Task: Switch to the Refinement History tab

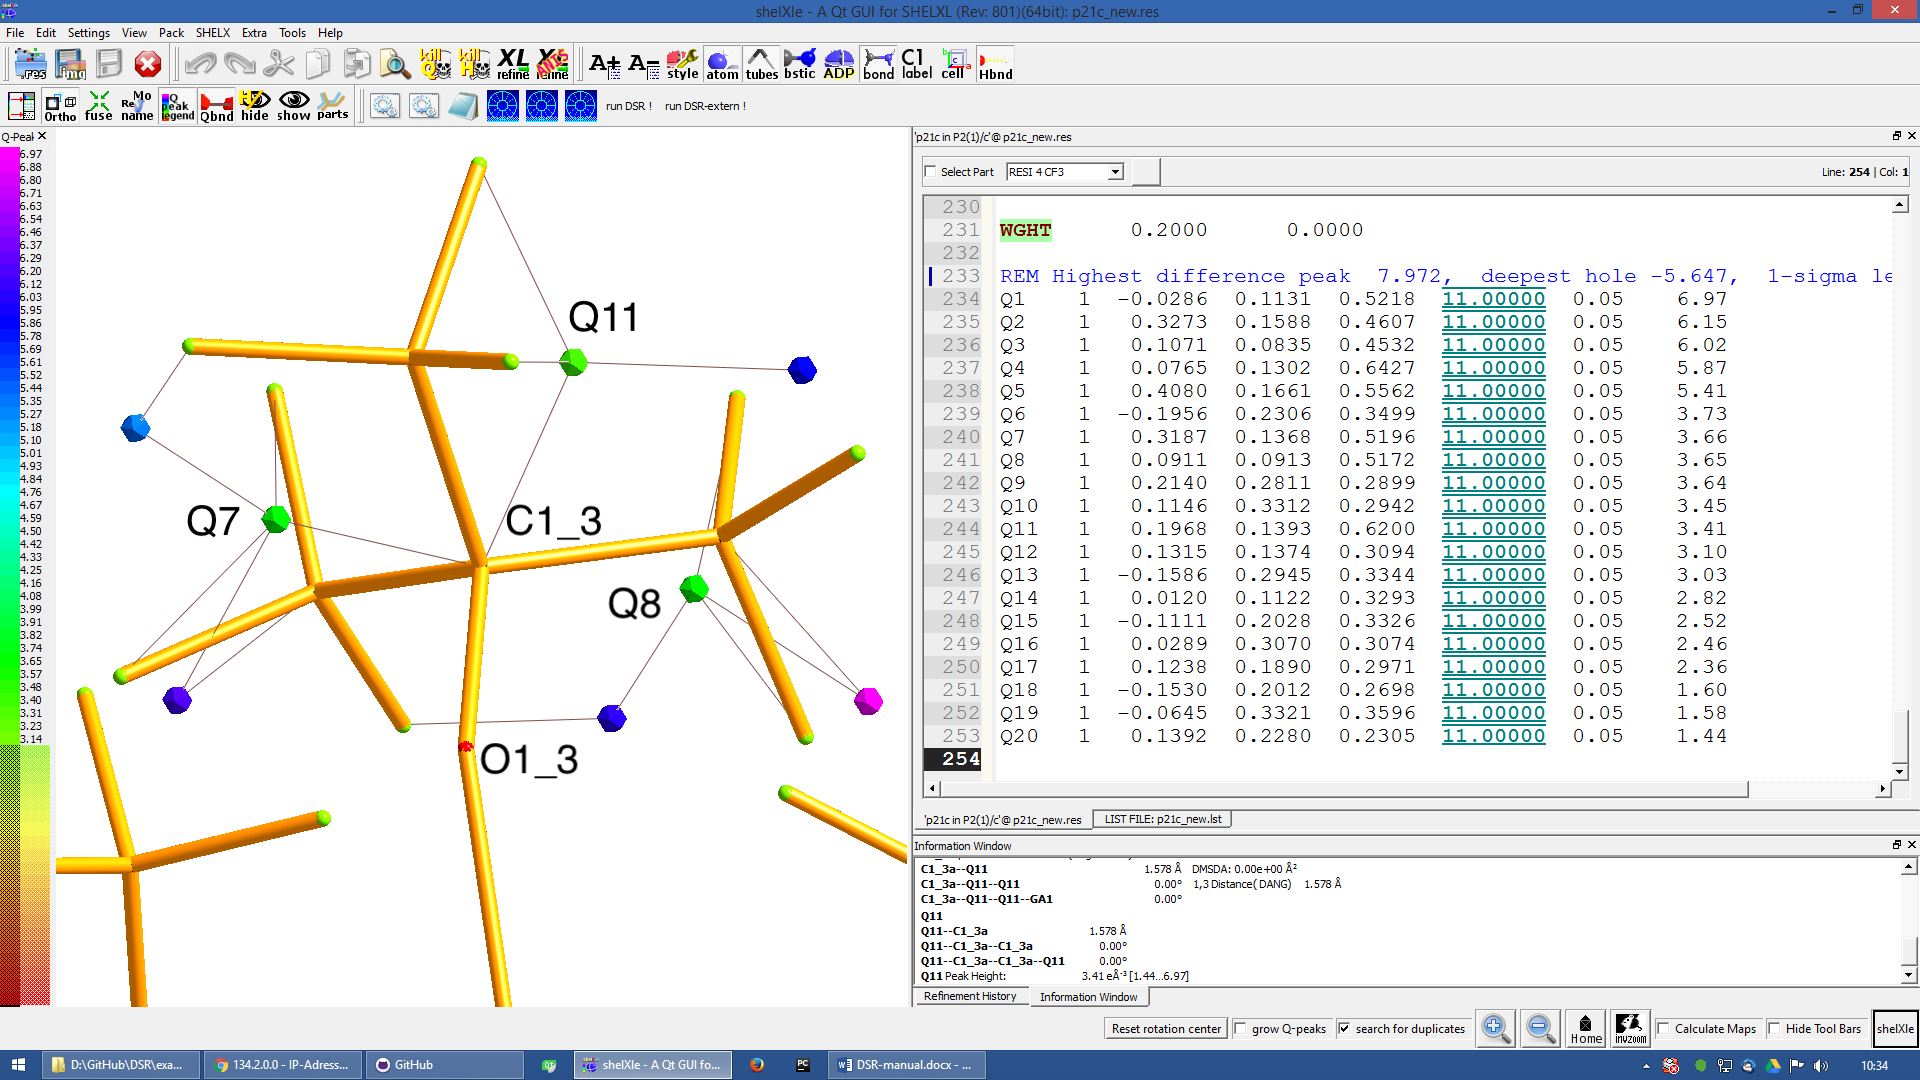Action: pos(969,997)
